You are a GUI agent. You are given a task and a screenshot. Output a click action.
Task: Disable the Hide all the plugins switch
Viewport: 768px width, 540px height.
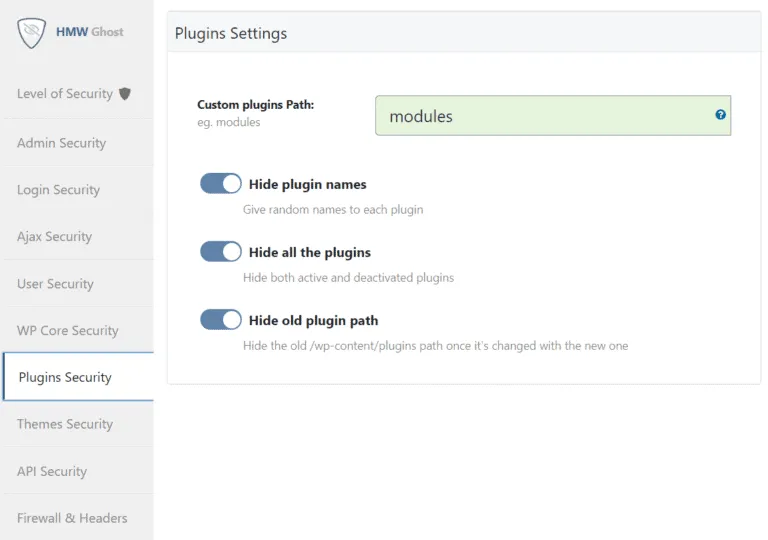[x=221, y=252]
